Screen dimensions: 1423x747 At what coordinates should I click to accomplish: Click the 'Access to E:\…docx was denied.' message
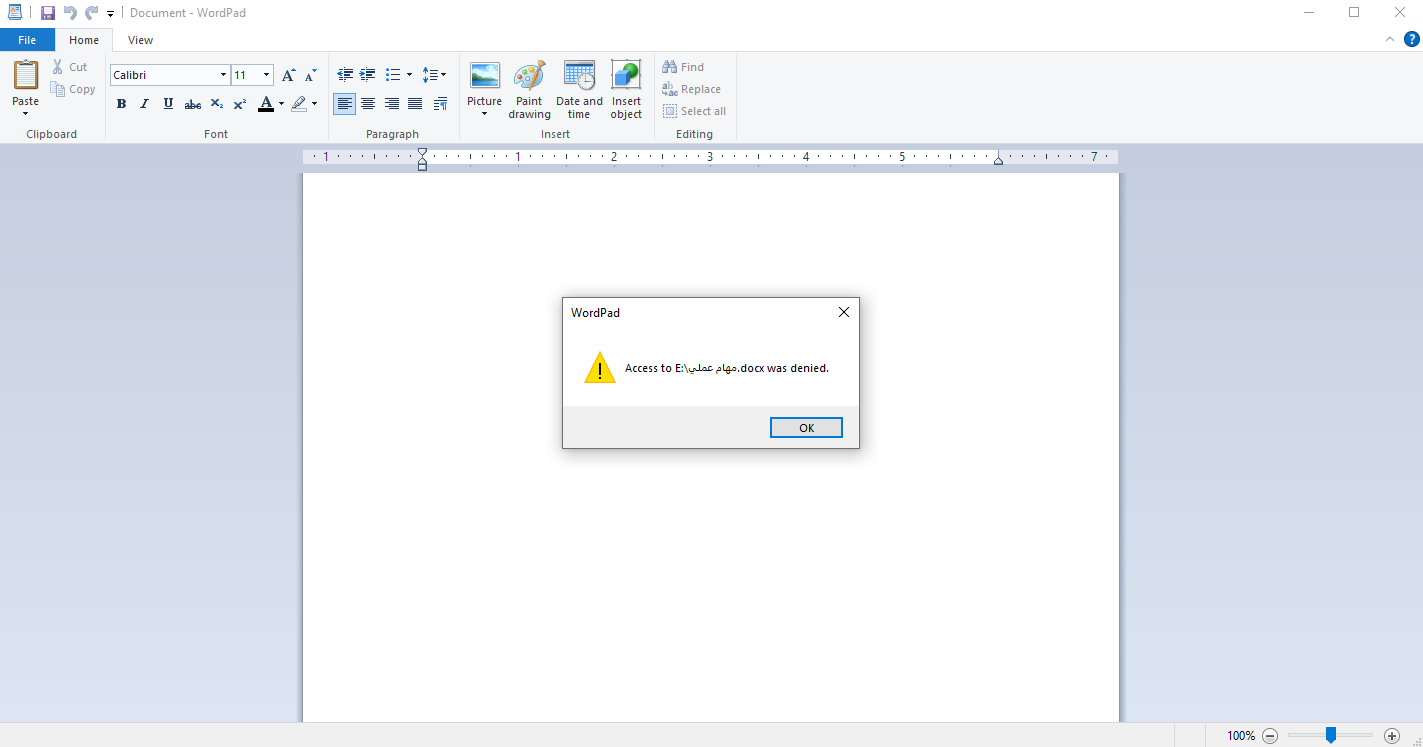coord(727,368)
